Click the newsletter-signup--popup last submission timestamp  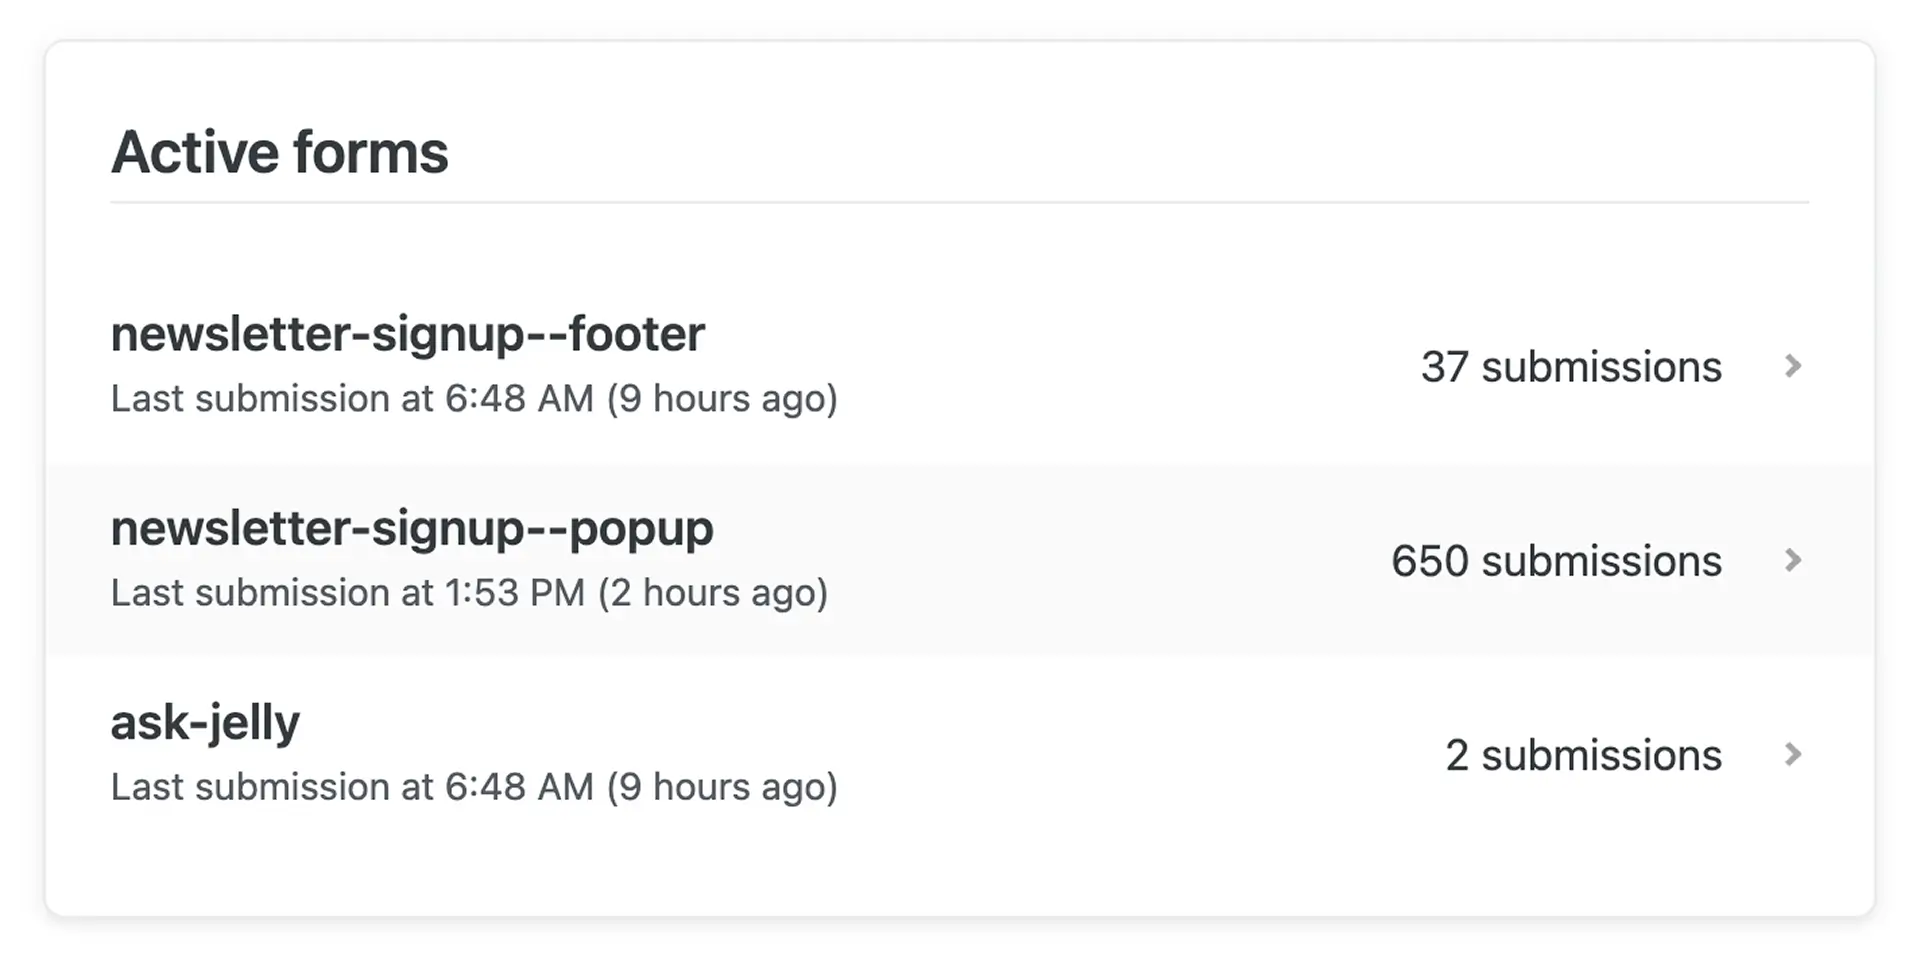pos(470,592)
